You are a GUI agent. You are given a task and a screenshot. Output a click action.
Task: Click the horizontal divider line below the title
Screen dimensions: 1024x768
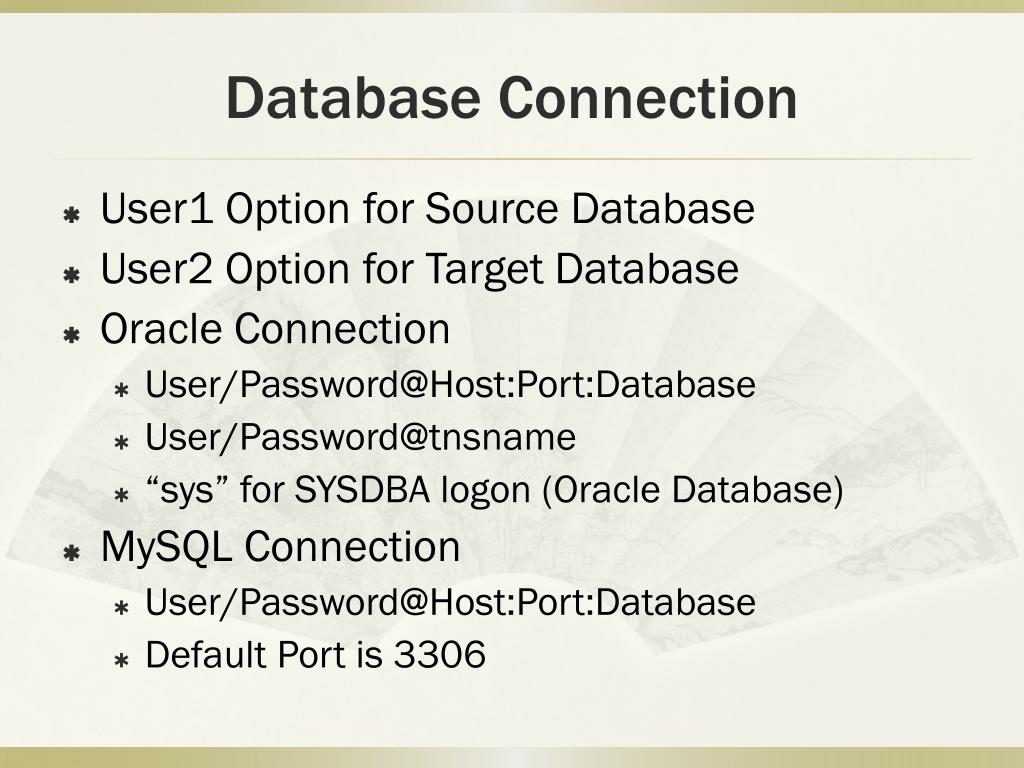coord(511,159)
